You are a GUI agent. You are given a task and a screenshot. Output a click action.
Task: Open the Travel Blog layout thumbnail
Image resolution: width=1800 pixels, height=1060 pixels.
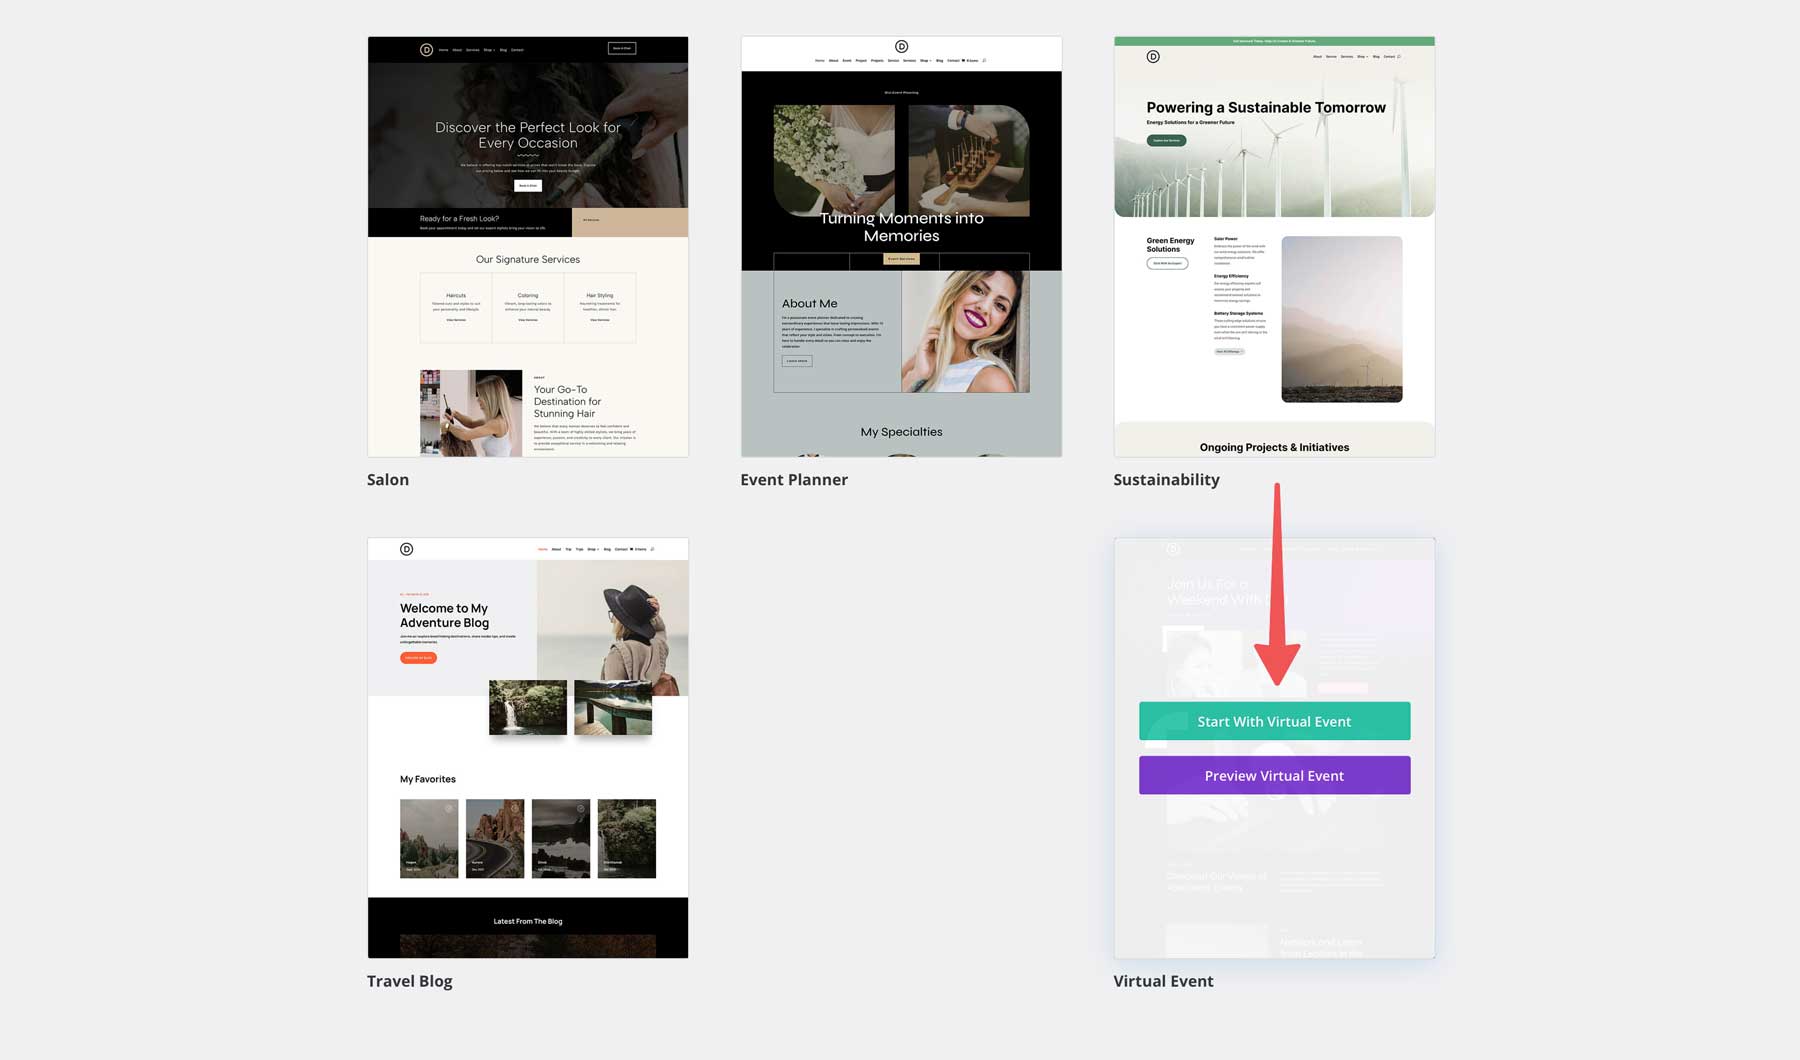528,748
